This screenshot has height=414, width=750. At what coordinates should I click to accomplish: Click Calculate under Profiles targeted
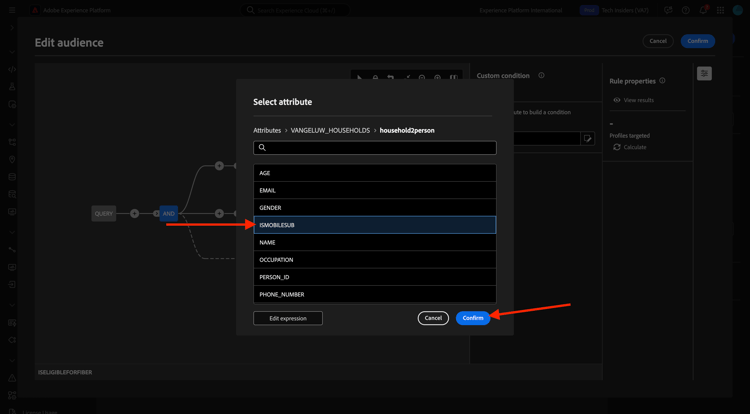[x=629, y=147]
